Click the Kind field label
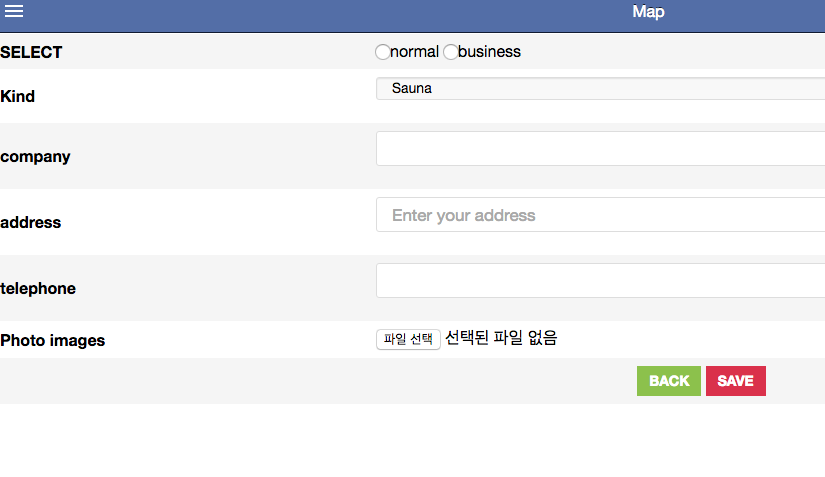The image size is (825, 477). pos(17,96)
